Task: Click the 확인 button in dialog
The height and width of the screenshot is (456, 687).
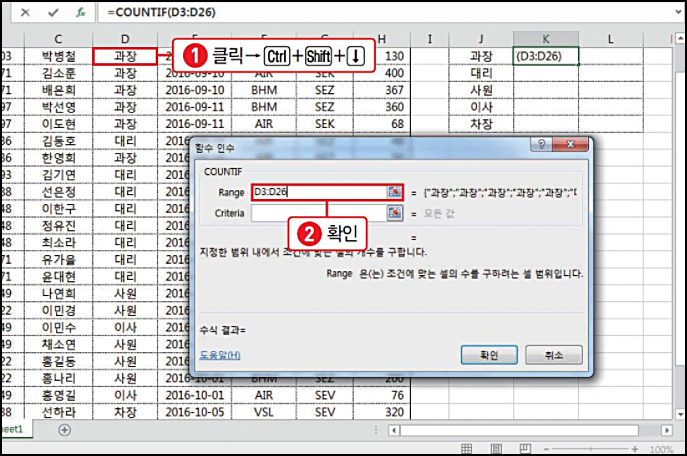Action: tap(489, 355)
